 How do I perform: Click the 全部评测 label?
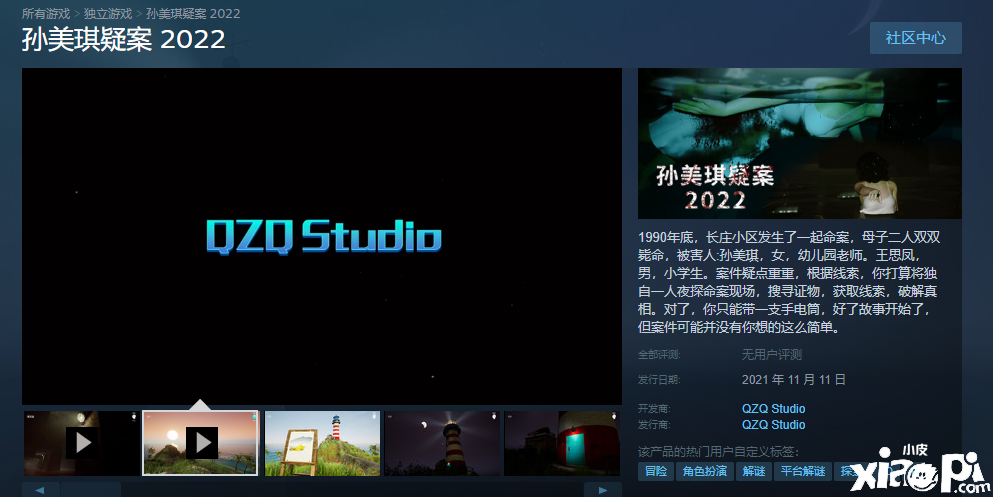click(x=659, y=355)
